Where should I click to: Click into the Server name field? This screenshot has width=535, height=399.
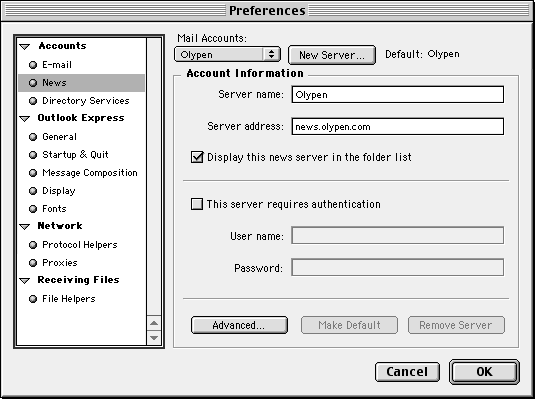tap(397, 95)
